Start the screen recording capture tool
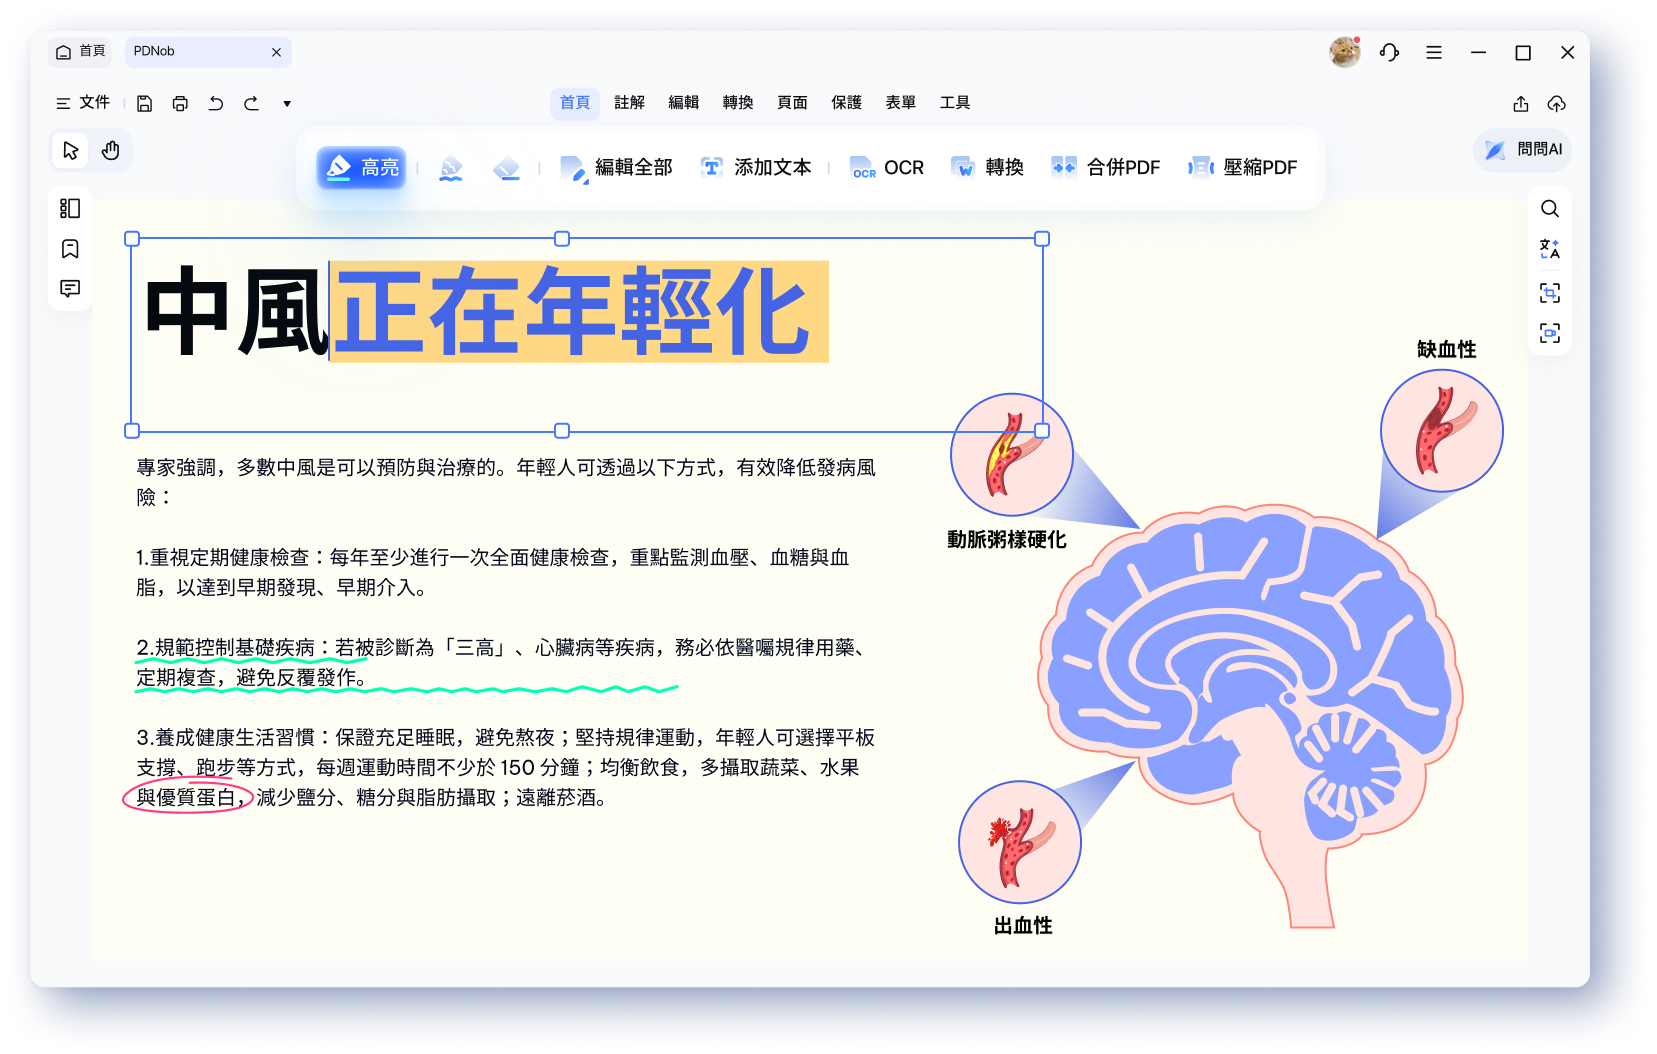1657x1054 pixels. (x=1550, y=333)
